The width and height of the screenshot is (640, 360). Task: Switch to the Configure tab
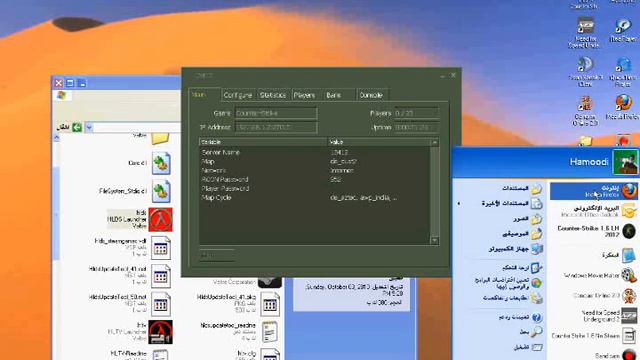point(238,95)
